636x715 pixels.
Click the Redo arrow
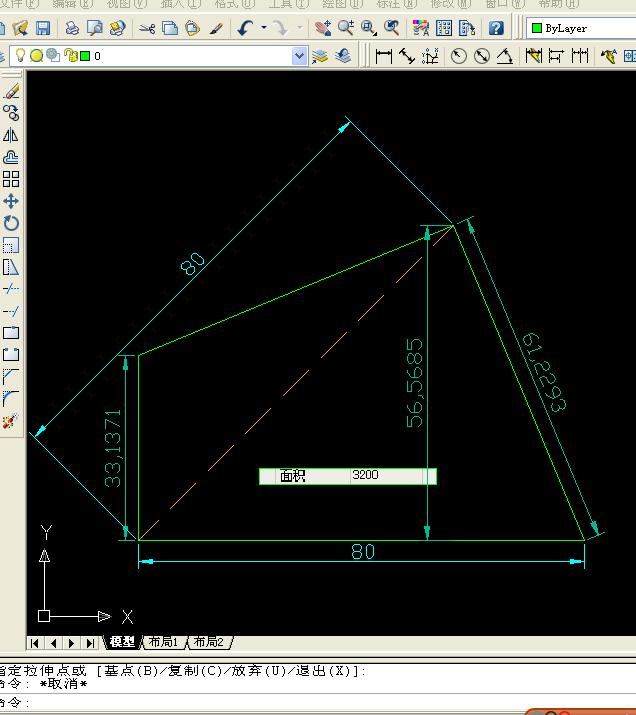coord(280,28)
